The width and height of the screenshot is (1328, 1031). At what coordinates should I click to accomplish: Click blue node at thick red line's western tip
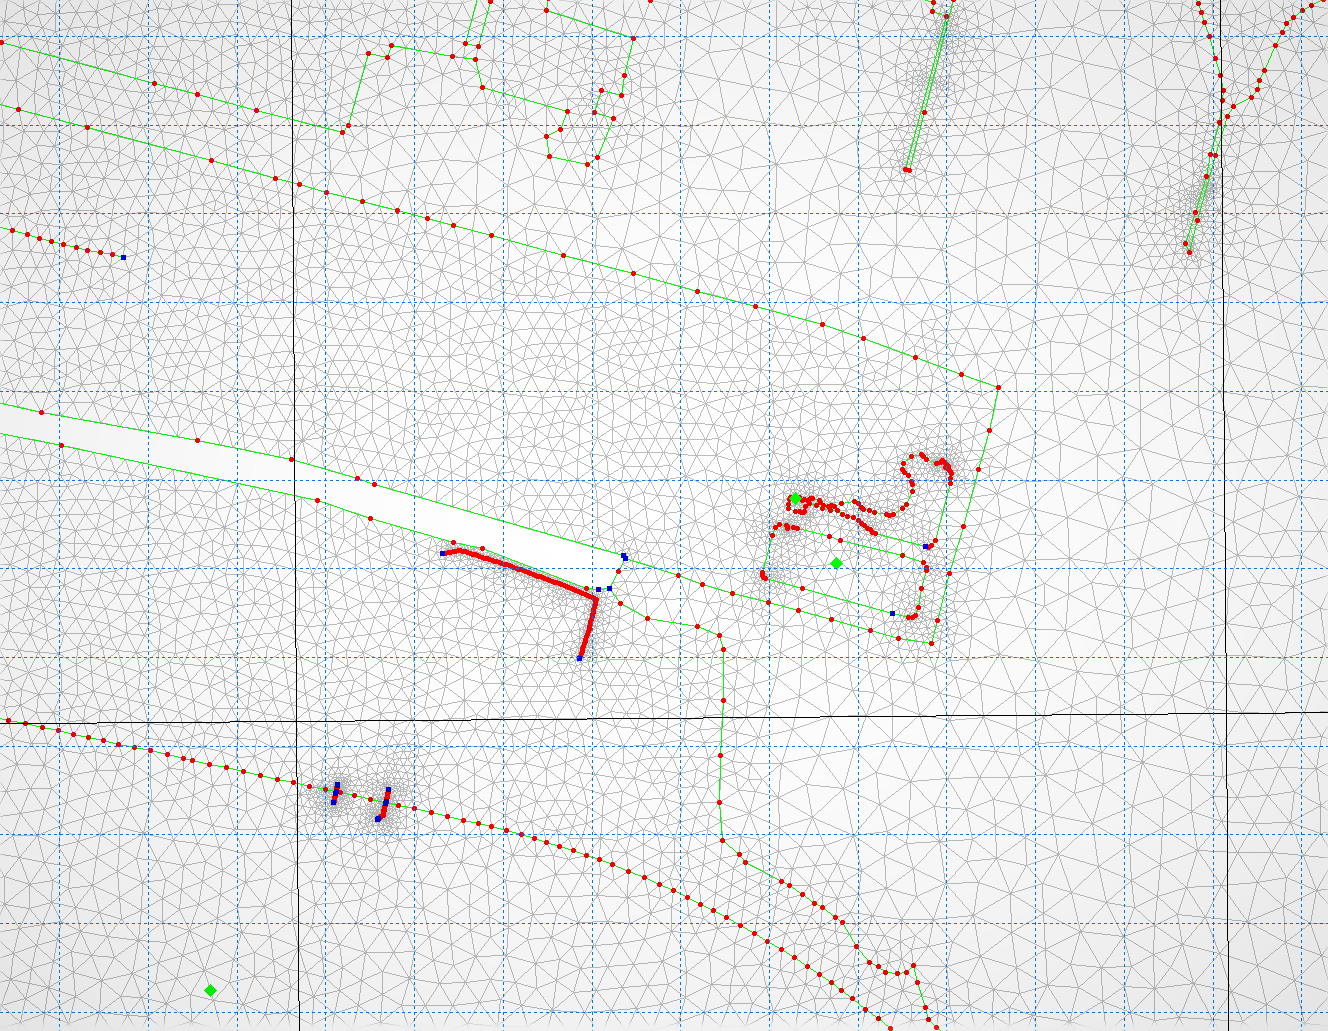click(443, 553)
